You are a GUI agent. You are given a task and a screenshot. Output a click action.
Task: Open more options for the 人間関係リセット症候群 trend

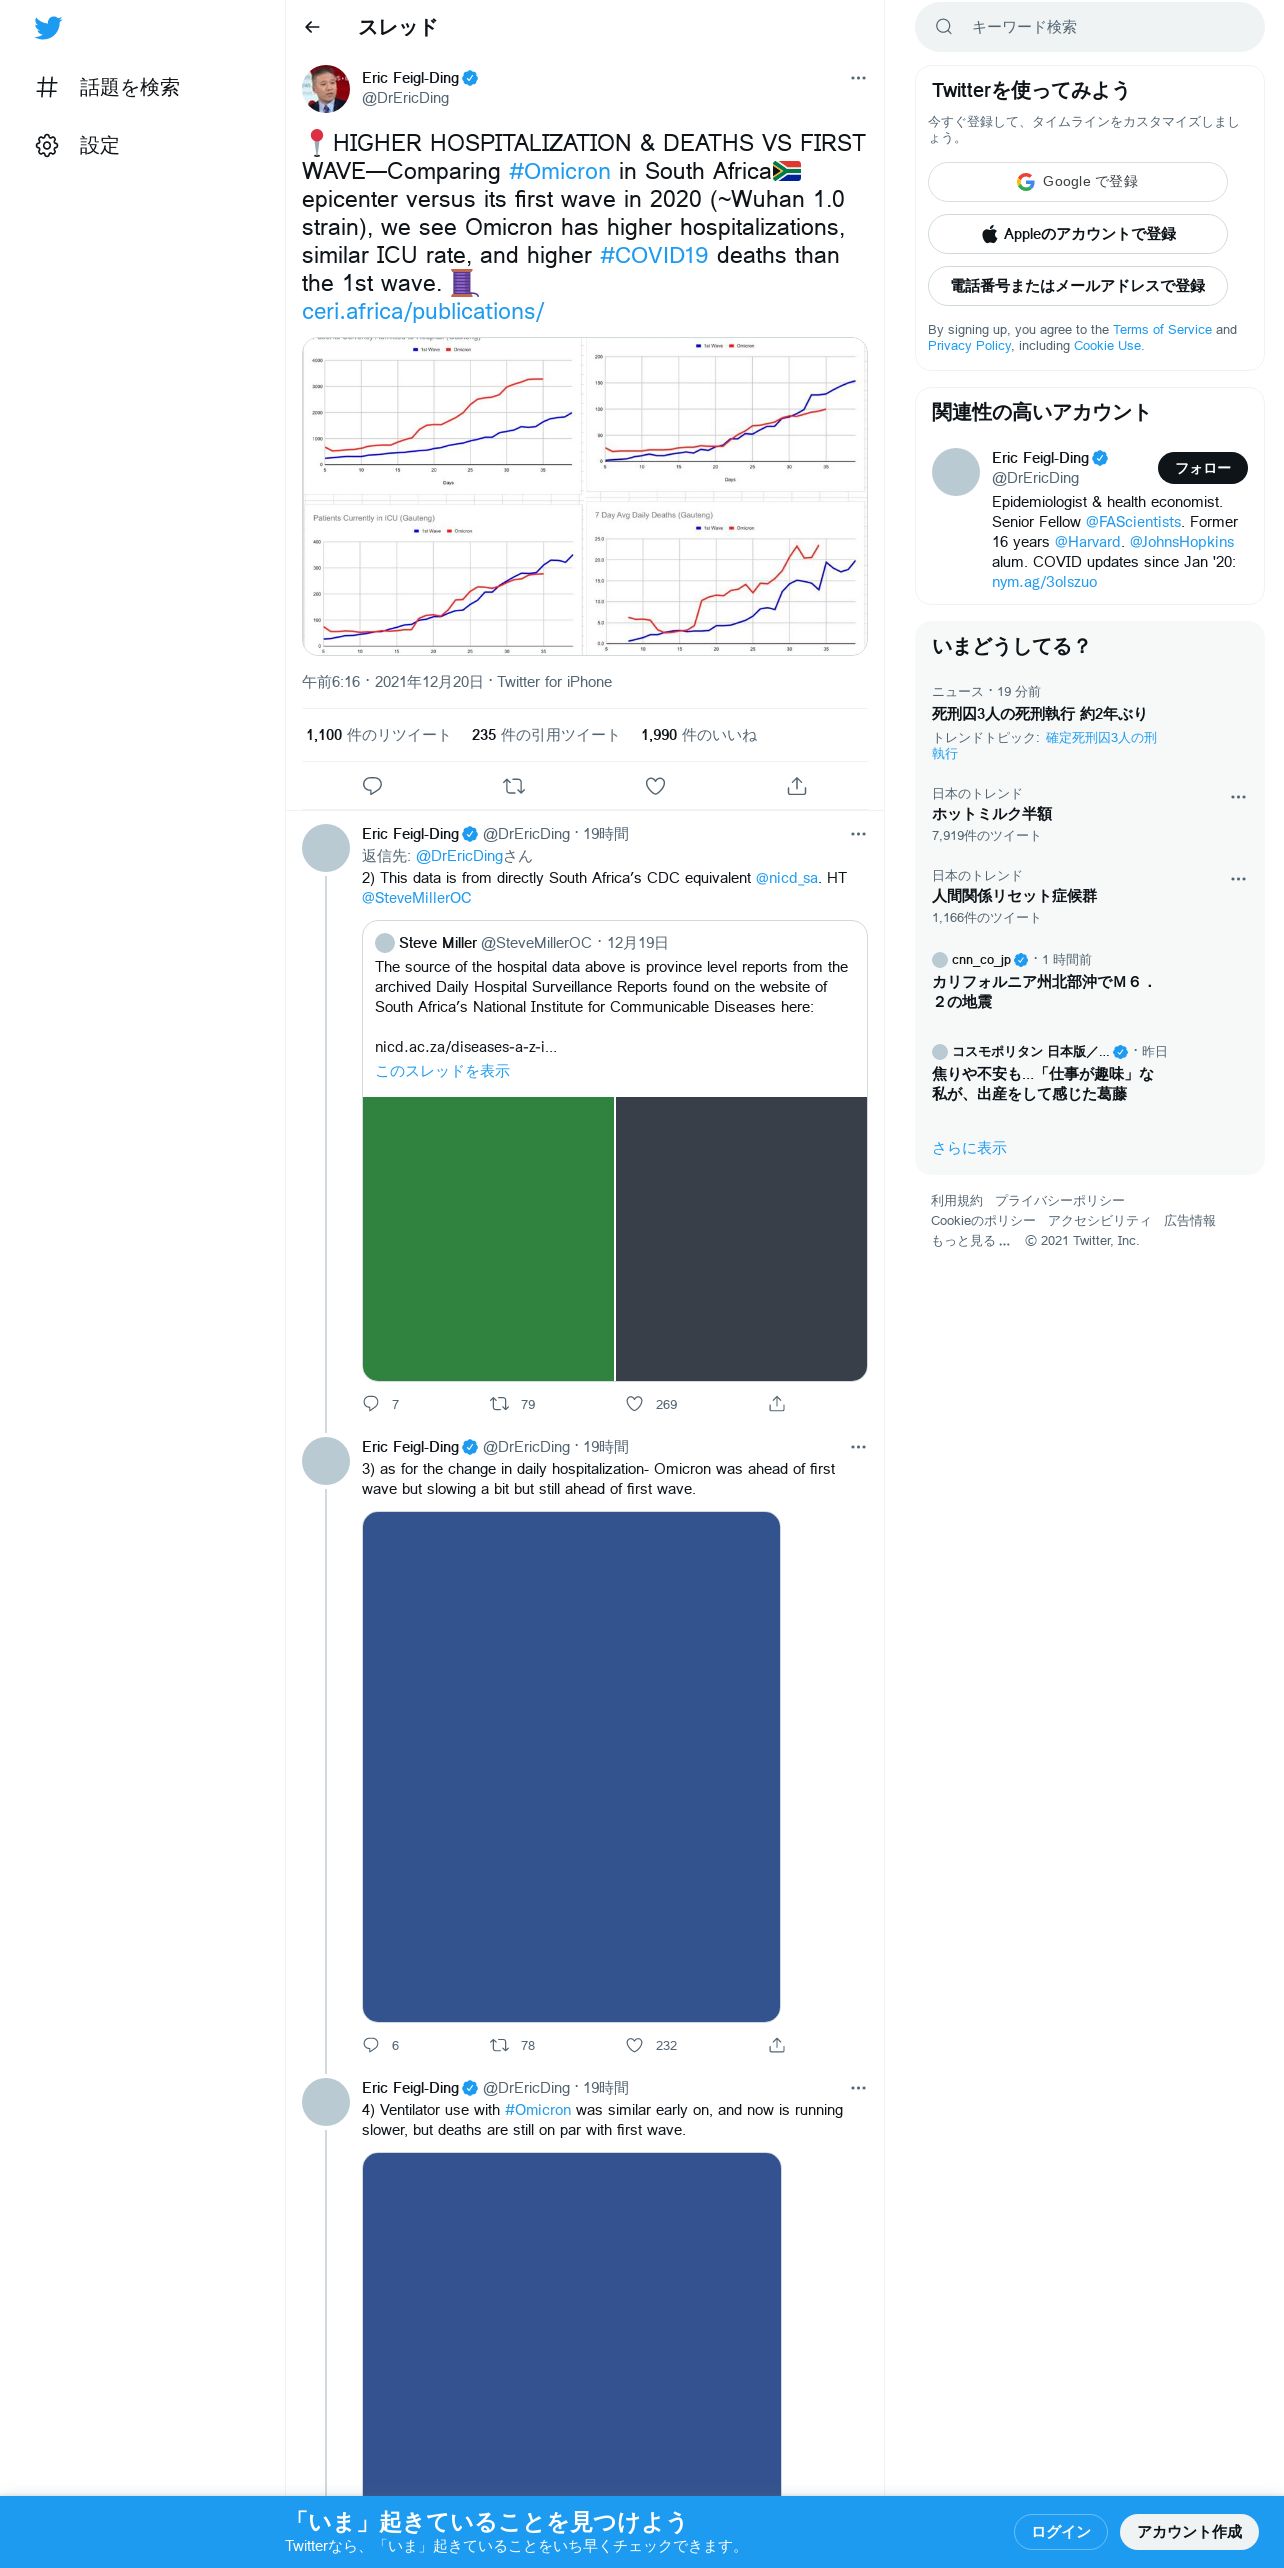[1238, 879]
